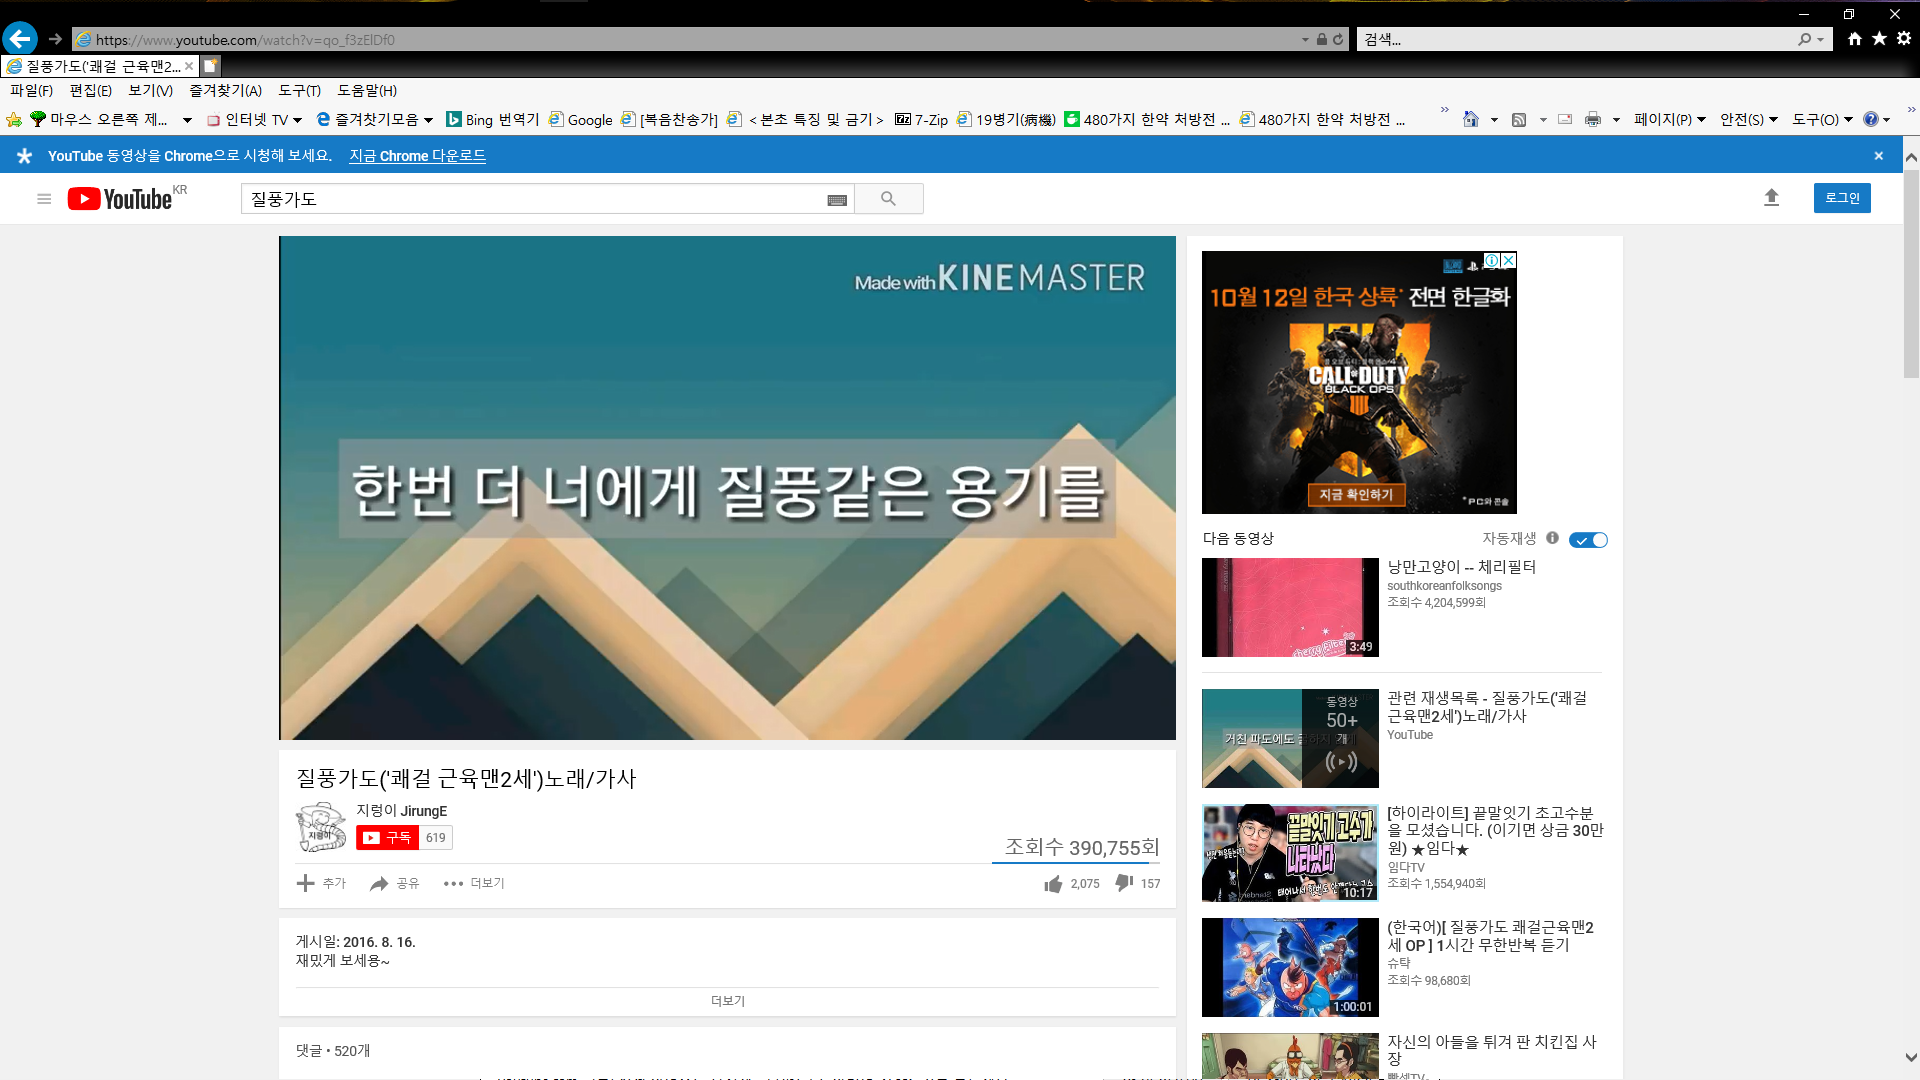Click the printer icon
The width and height of the screenshot is (1920, 1080).
click(x=1593, y=120)
